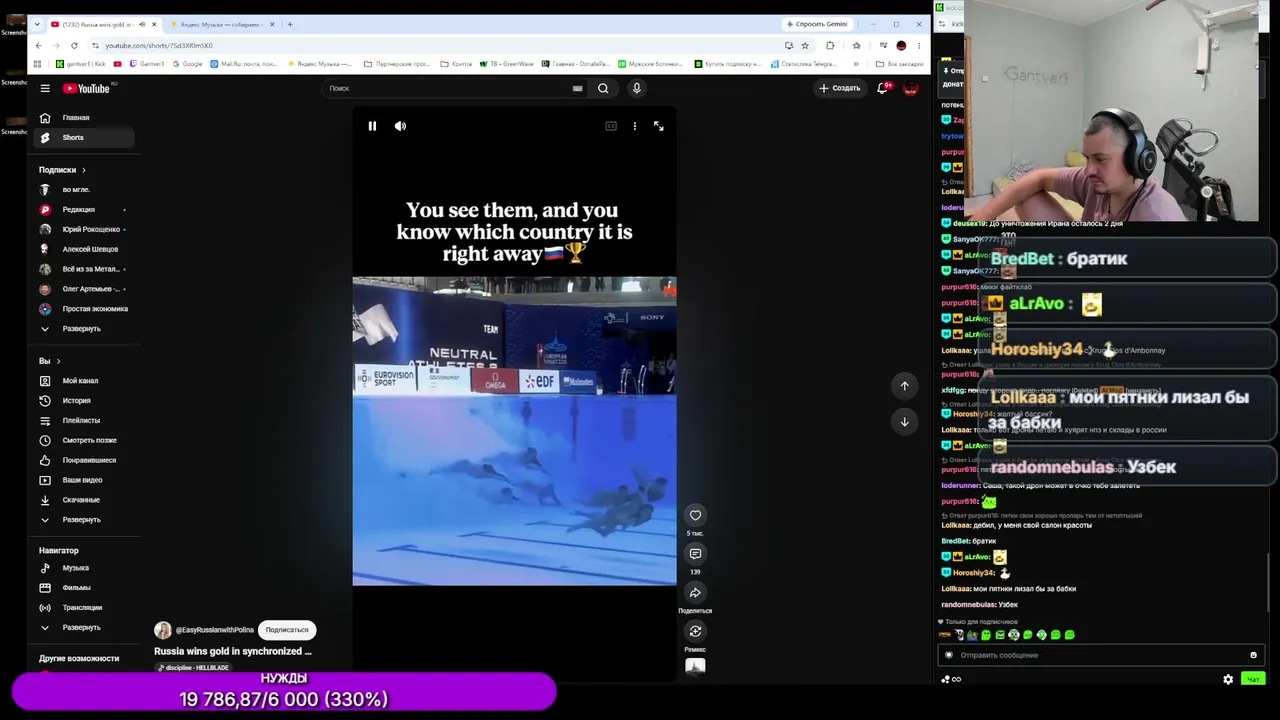Start voice search with the microphone icon

(636, 88)
